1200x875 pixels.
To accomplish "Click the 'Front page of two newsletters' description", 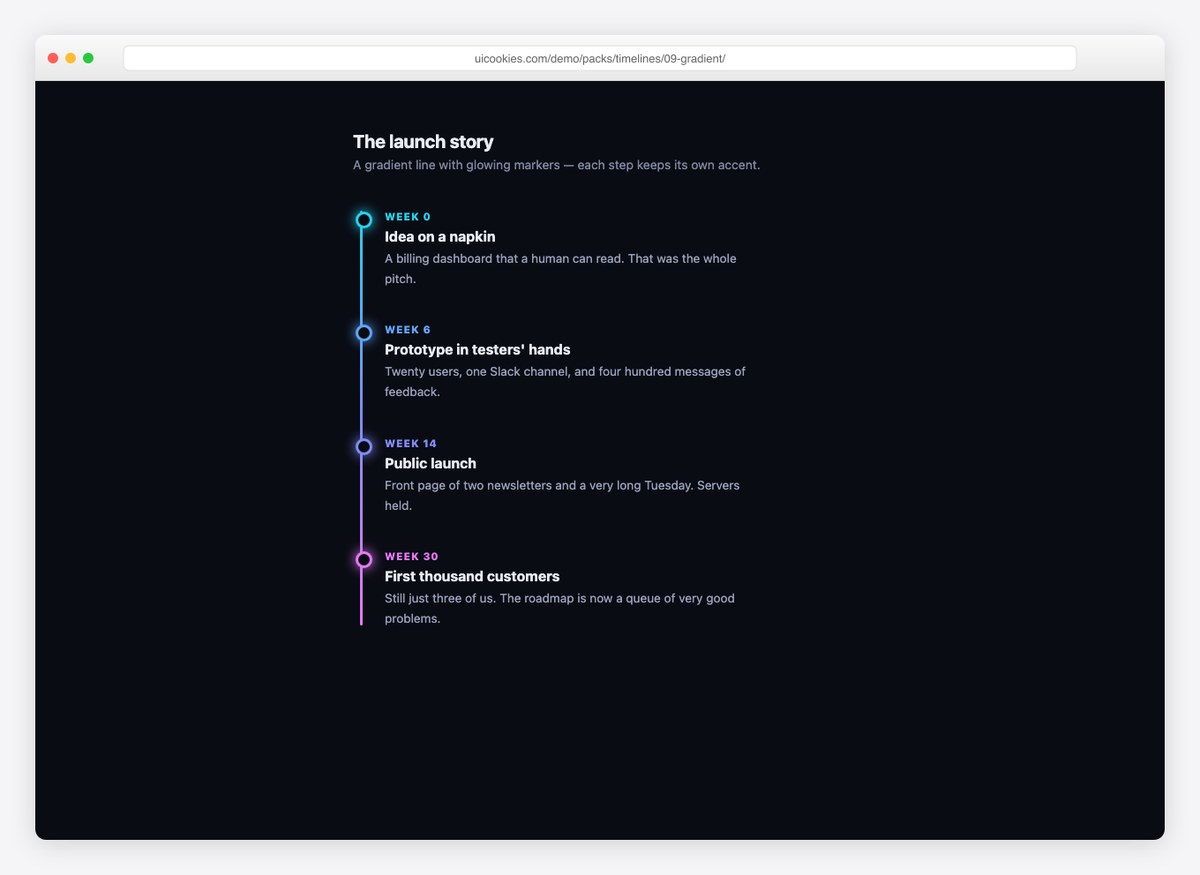I will (x=562, y=496).
